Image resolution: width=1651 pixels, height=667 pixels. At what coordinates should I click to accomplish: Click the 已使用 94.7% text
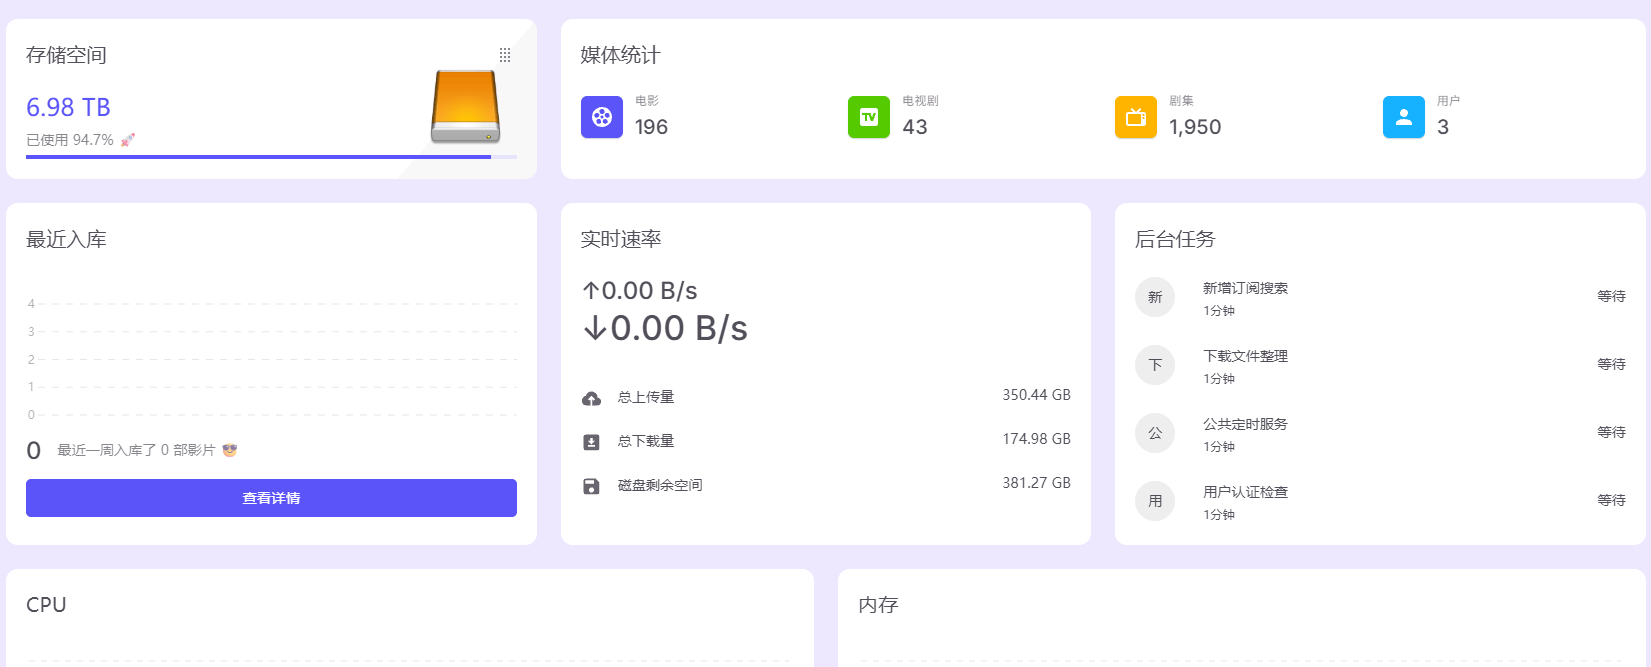click(x=70, y=140)
